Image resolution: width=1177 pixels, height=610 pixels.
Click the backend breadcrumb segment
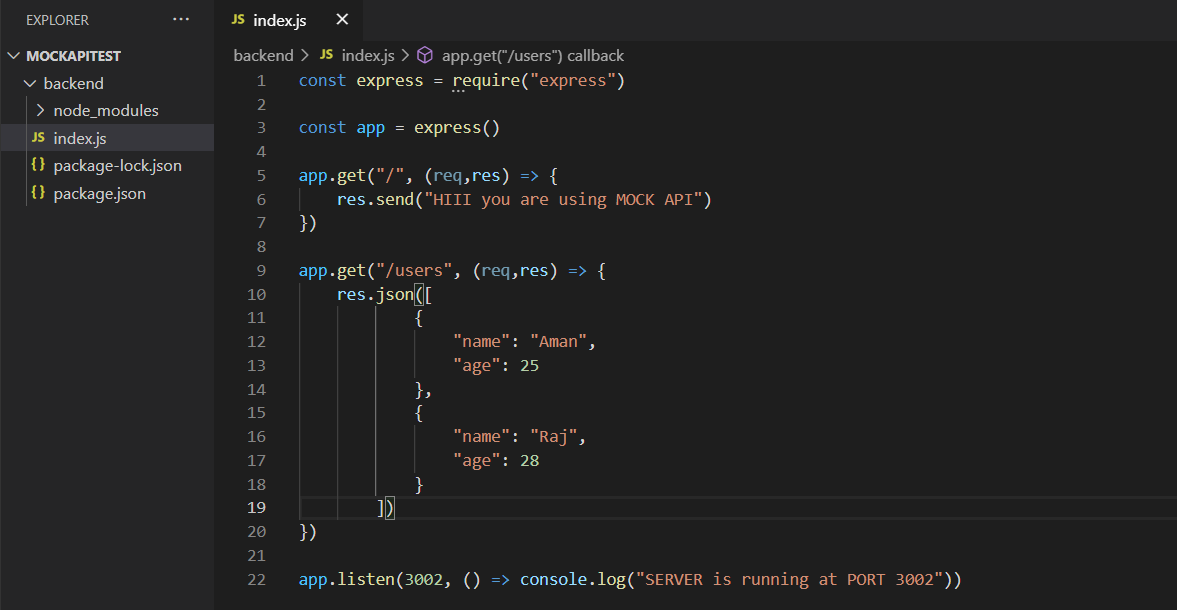pyautogui.click(x=263, y=56)
